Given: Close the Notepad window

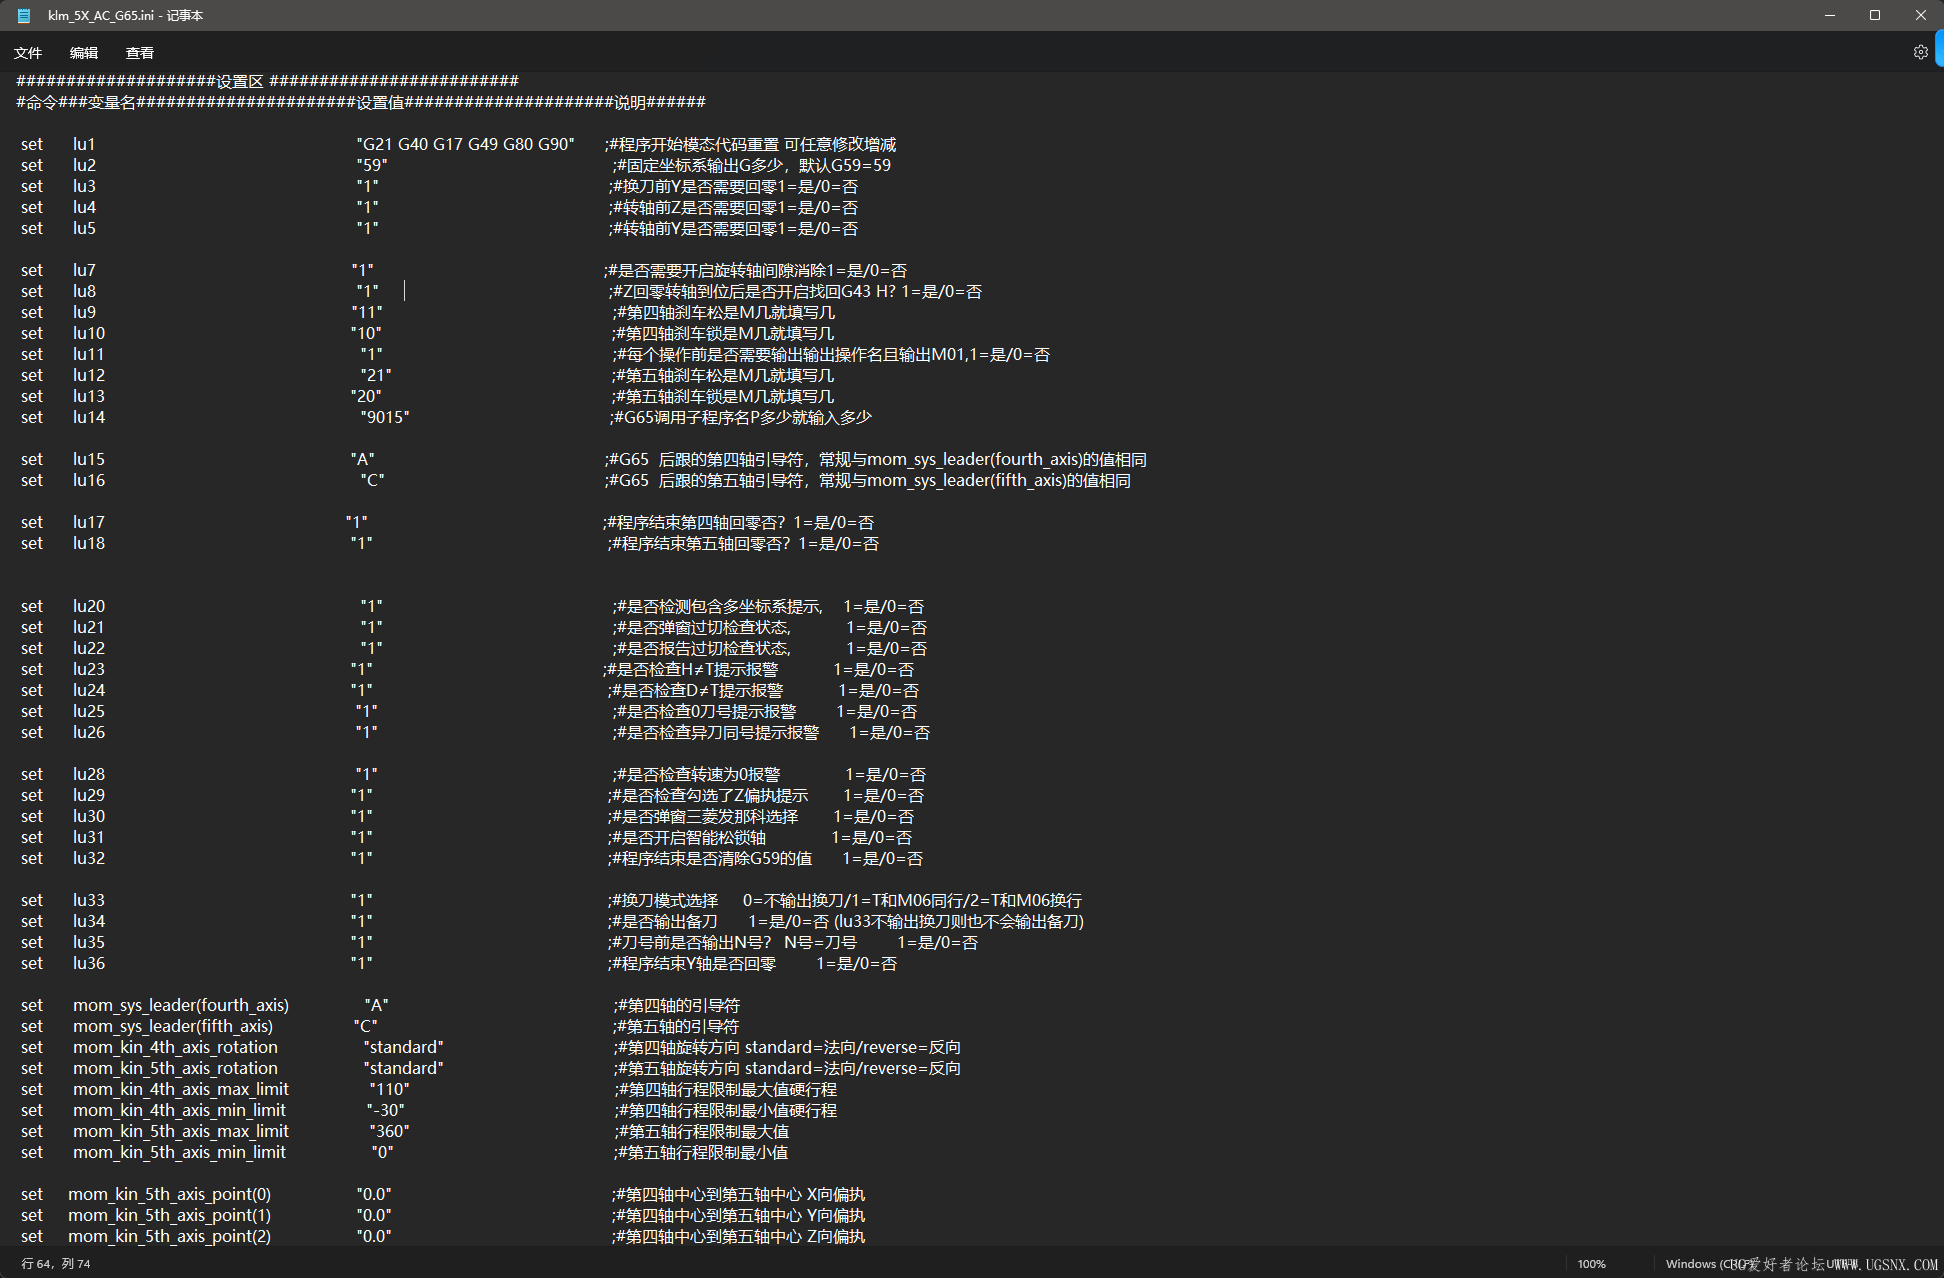Looking at the screenshot, I should click(1921, 15).
